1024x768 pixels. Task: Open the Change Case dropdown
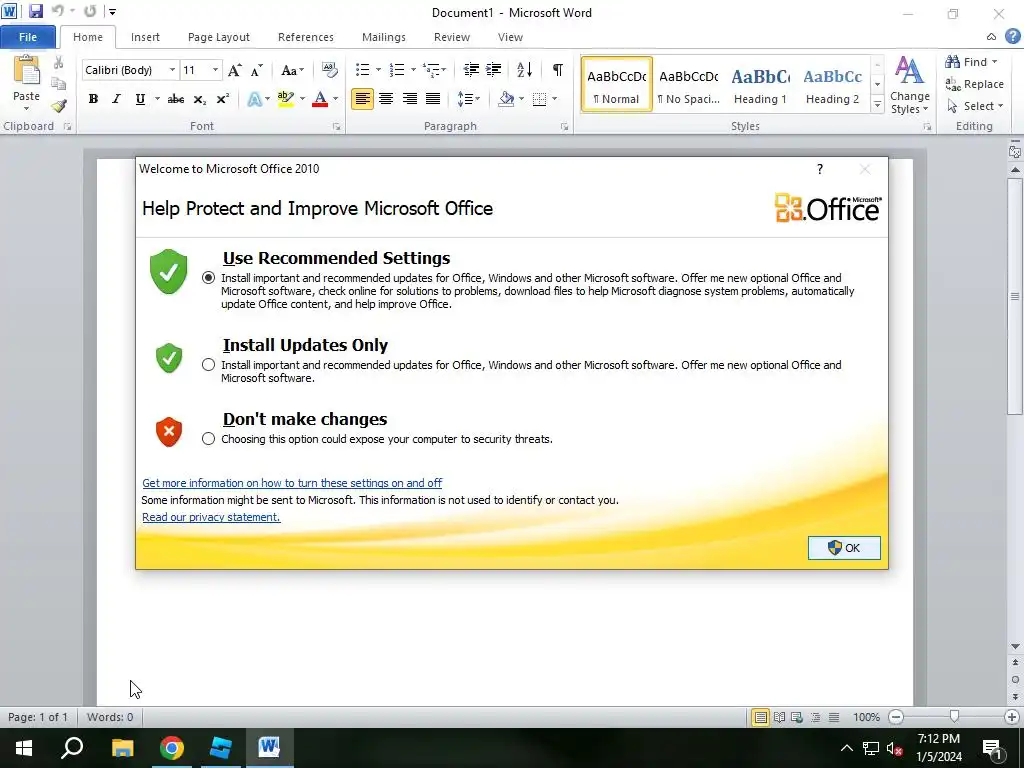[x=292, y=70]
